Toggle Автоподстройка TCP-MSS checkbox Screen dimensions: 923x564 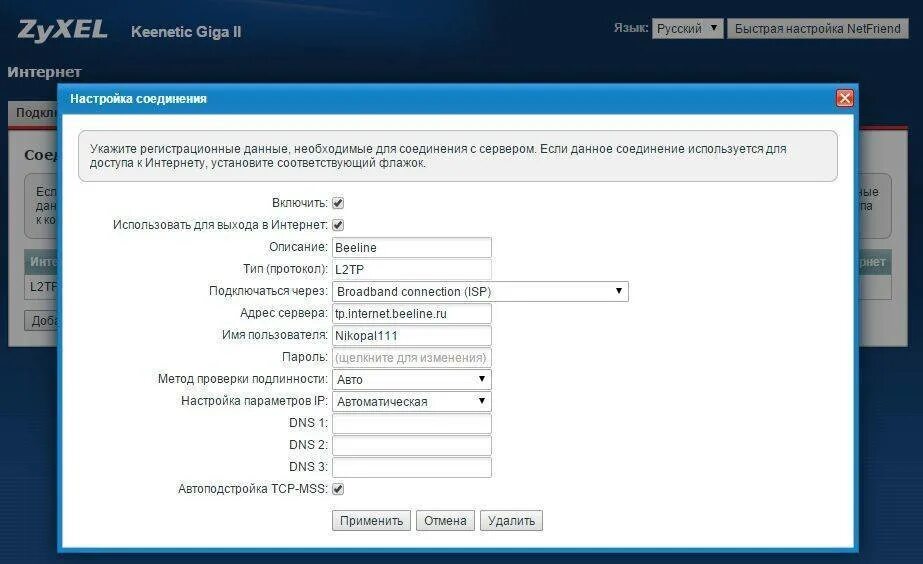[338, 489]
